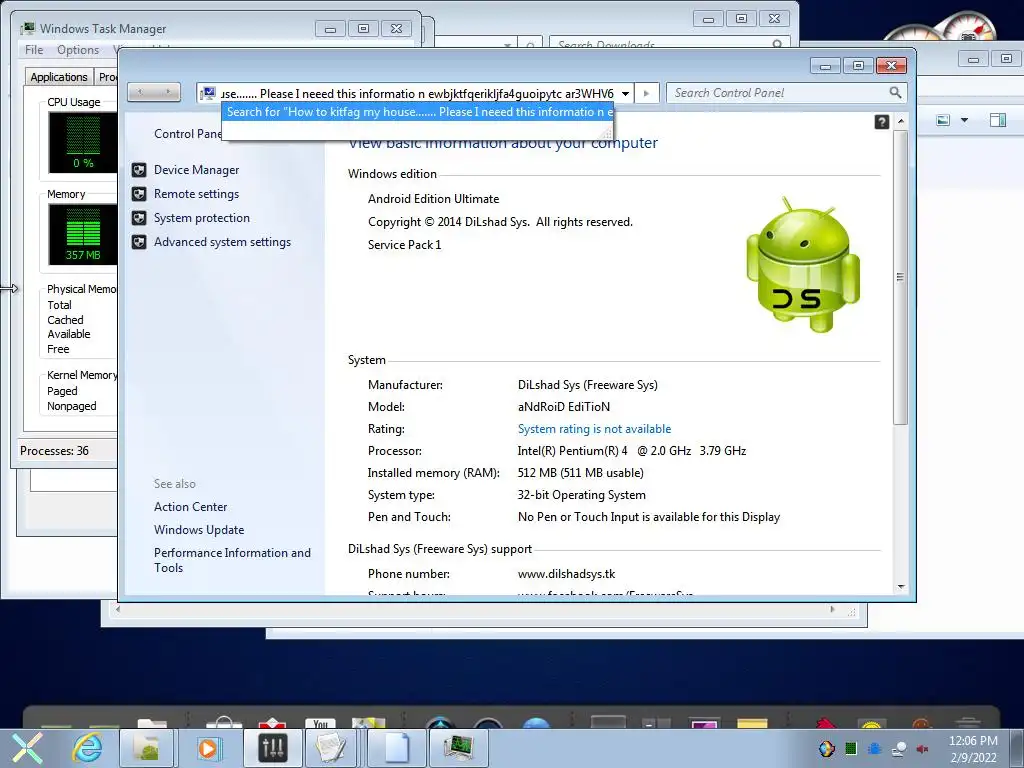The image size is (1024, 768).
Task: Click the computer icon in address bar
Action: coord(209,93)
